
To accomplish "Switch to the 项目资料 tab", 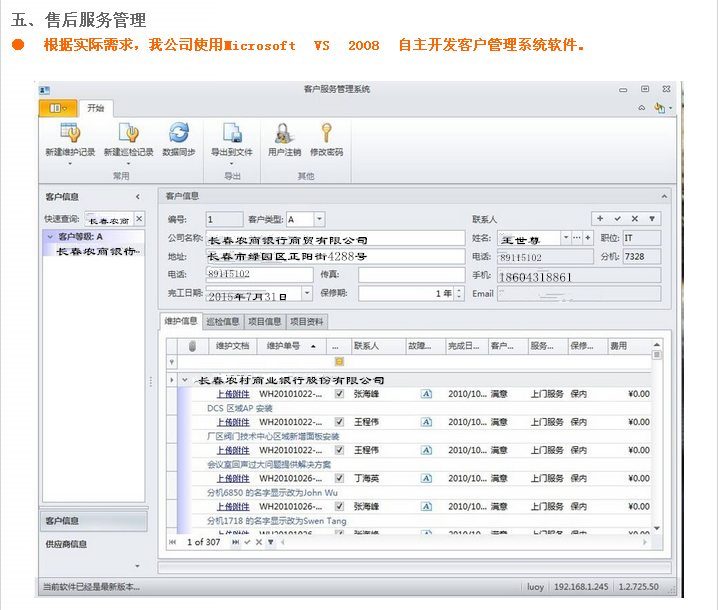I will point(306,322).
